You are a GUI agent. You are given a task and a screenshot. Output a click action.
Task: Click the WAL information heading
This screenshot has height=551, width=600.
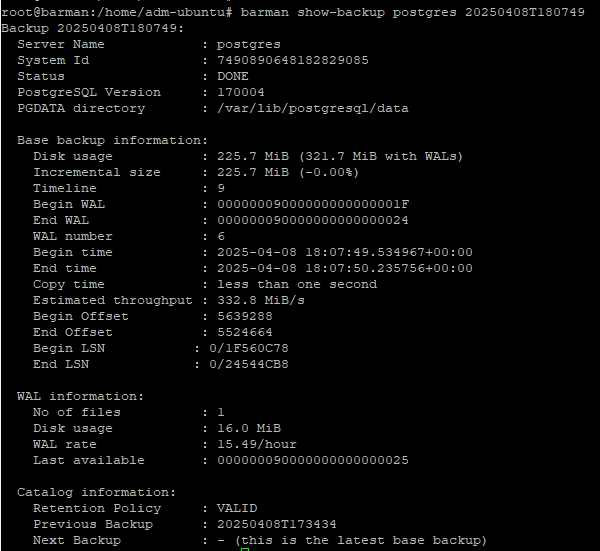click(x=80, y=396)
